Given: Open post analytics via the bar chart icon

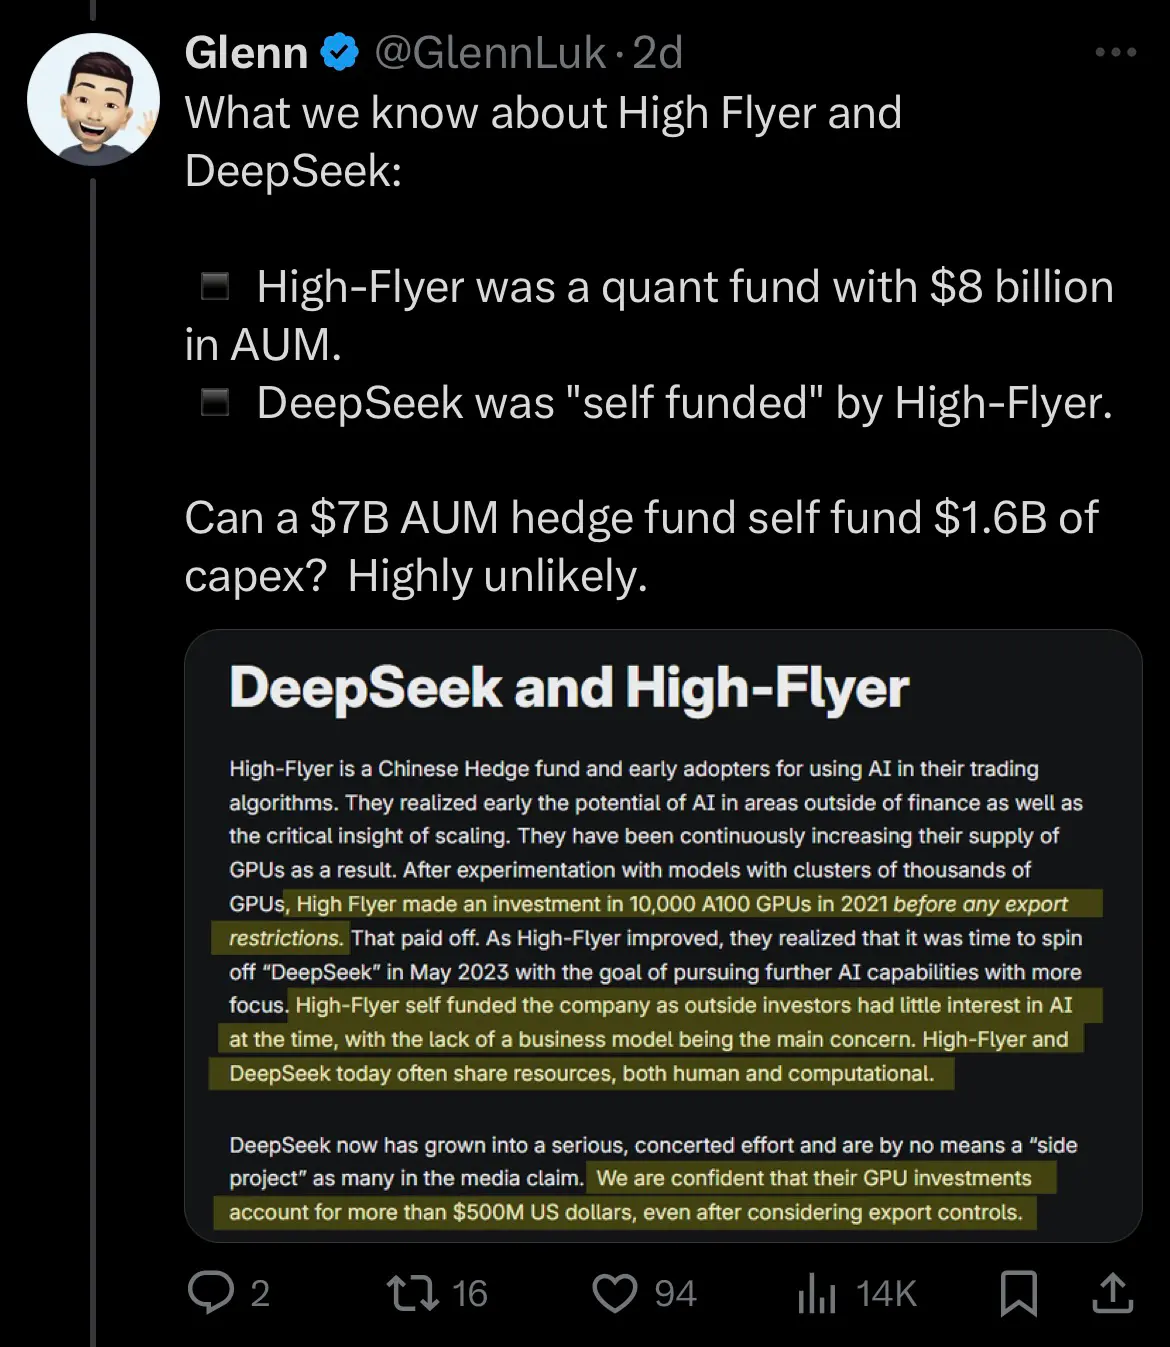Looking at the screenshot, I should coord(818,1293).
